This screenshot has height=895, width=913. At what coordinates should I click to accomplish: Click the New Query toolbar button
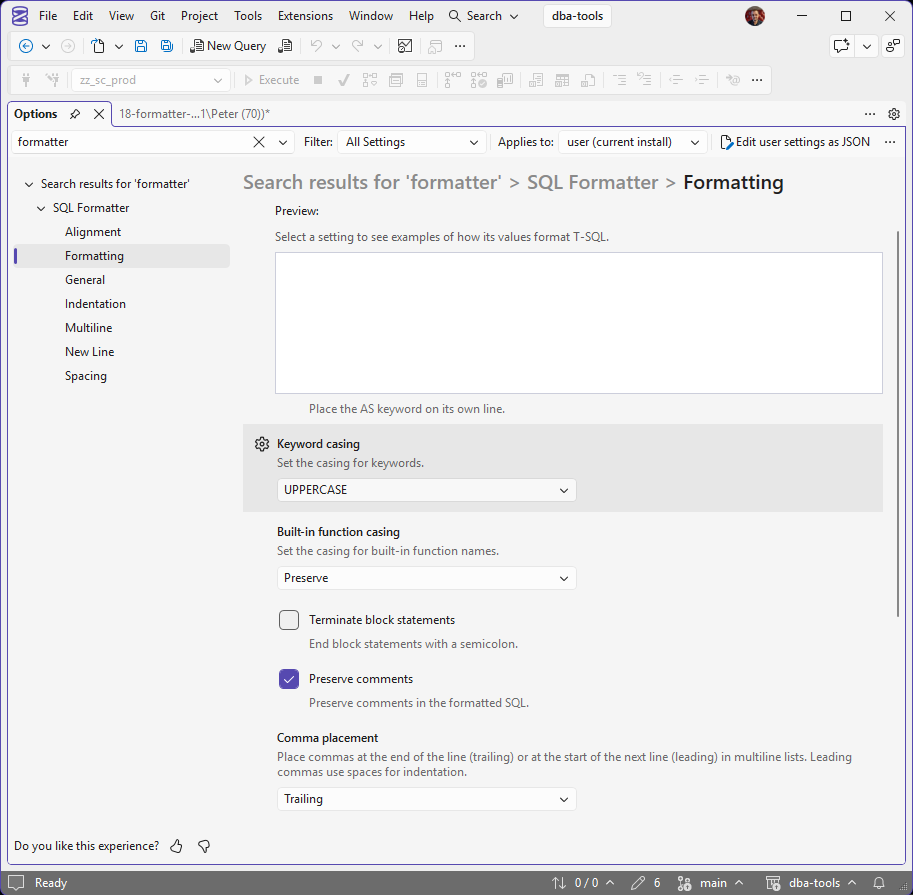[228, 46]
